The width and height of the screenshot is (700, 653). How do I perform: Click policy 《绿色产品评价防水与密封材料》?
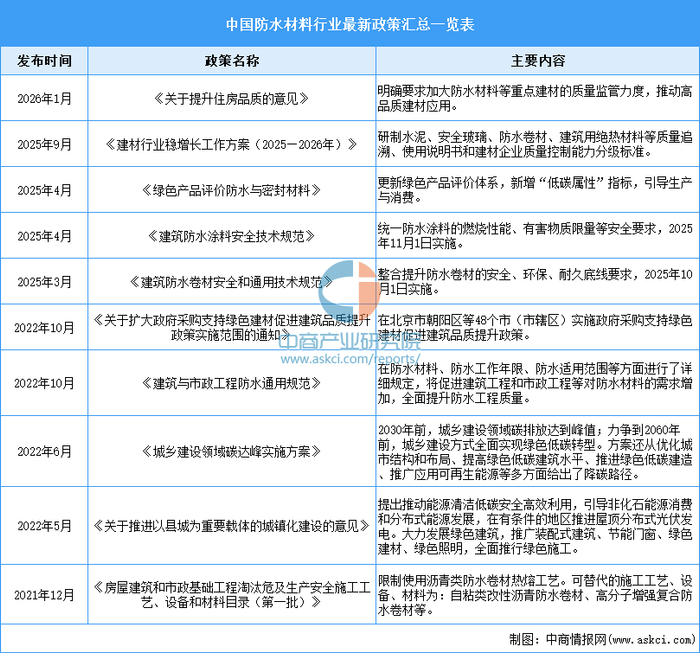[x=232, y=190]
